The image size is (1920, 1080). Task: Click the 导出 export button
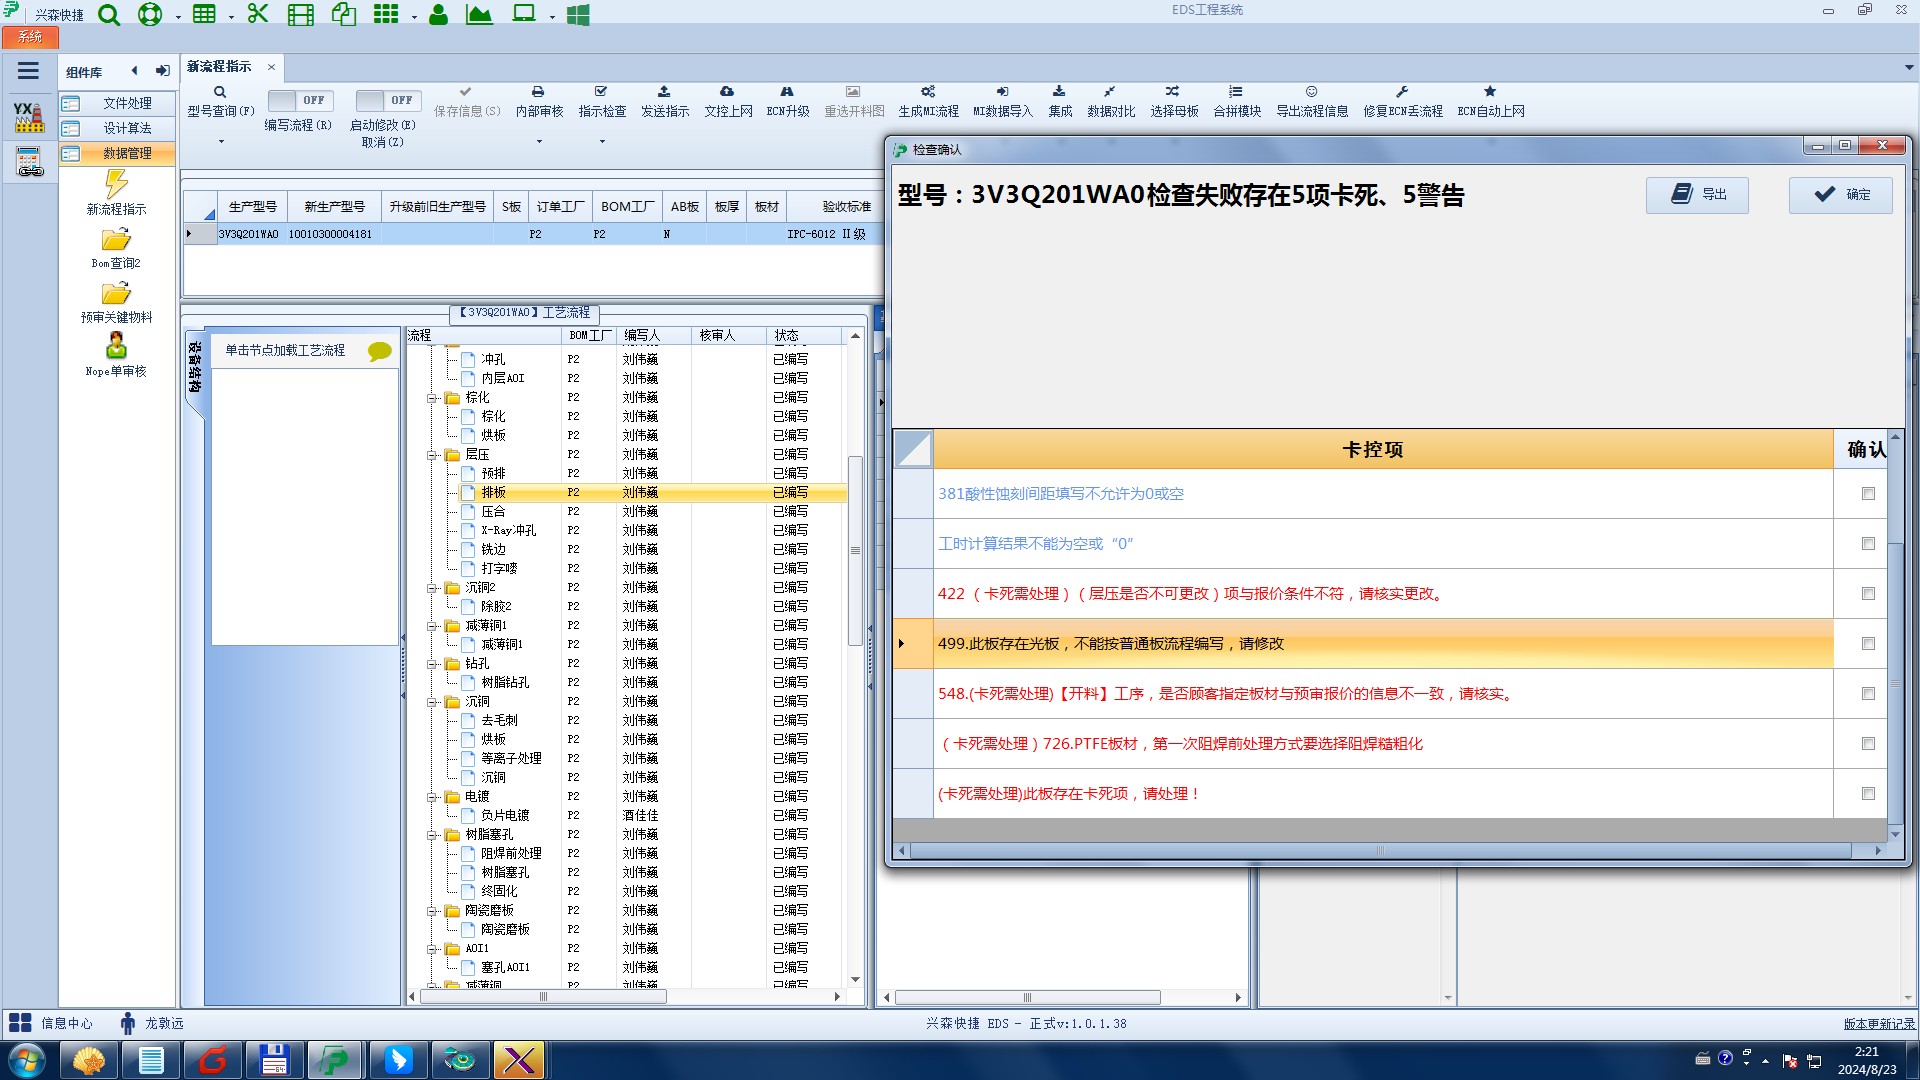click(x=1697, y=195)
